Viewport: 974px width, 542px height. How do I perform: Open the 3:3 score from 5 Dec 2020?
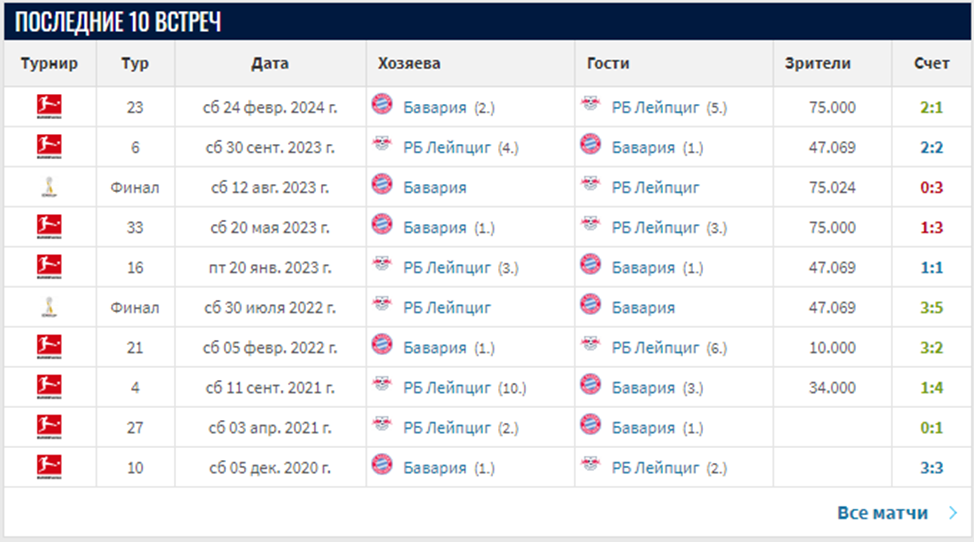pos(932,467)
